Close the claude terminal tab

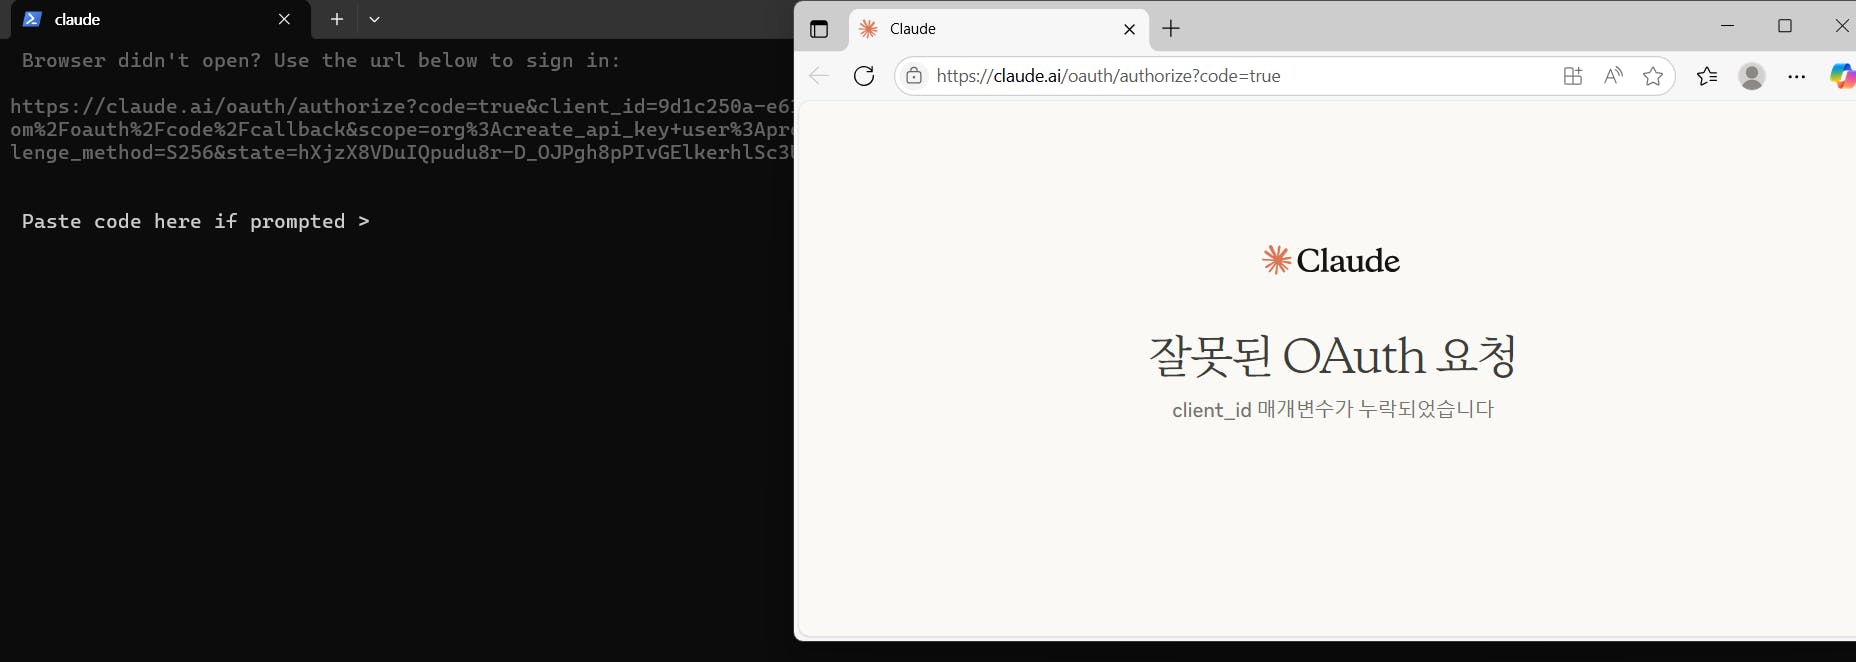click(284, 19)
